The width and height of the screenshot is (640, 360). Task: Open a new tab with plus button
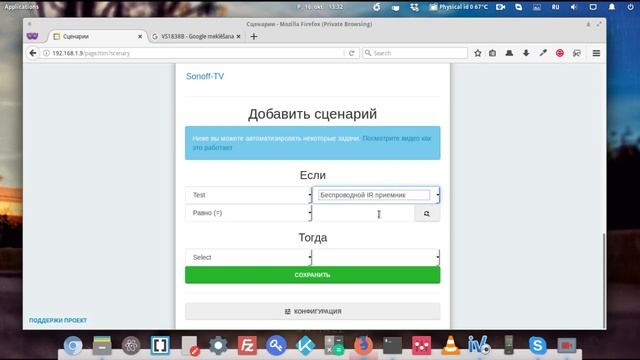pyautogui.click(x=254, y=36)
